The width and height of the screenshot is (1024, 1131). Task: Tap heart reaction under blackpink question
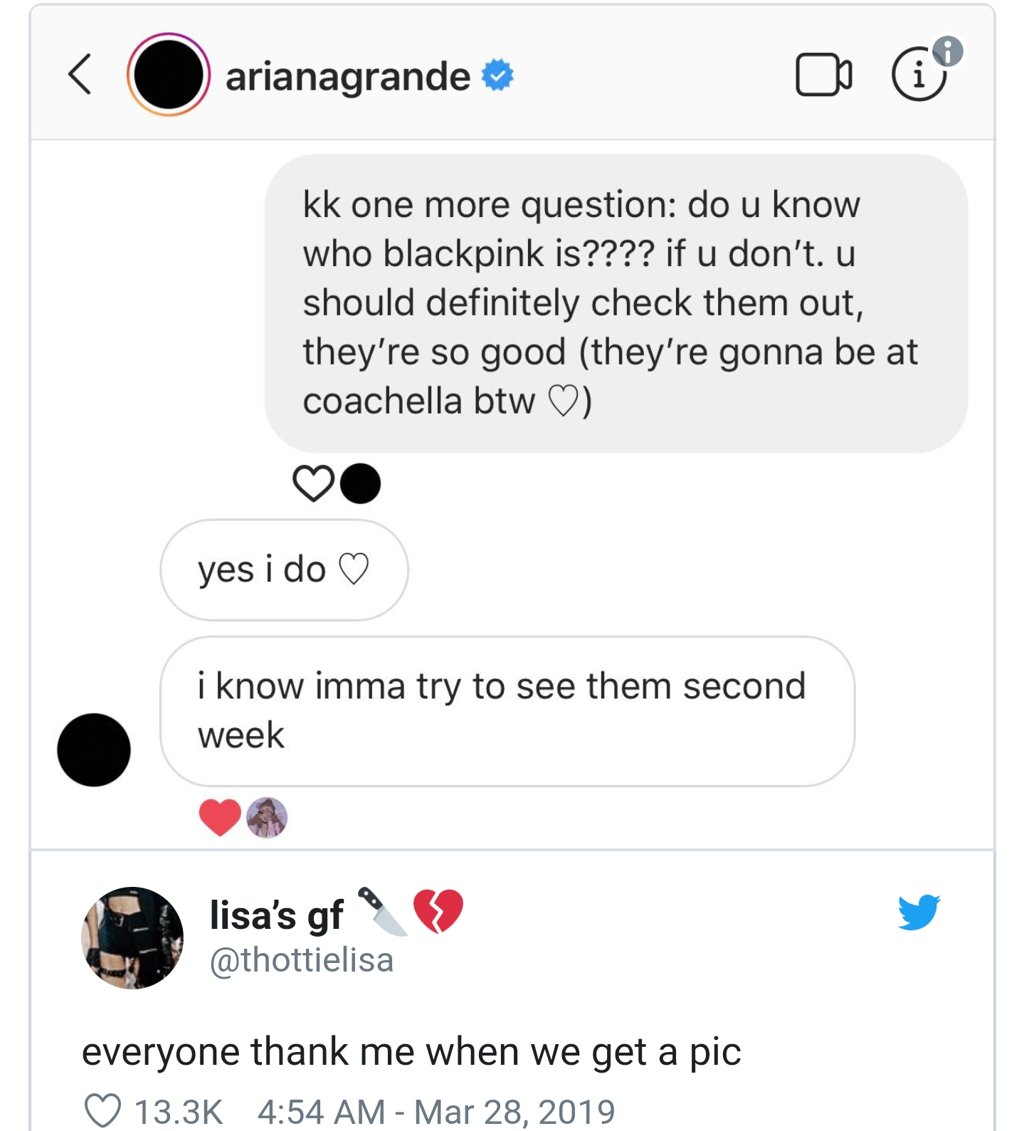click(x=312, y=485)
